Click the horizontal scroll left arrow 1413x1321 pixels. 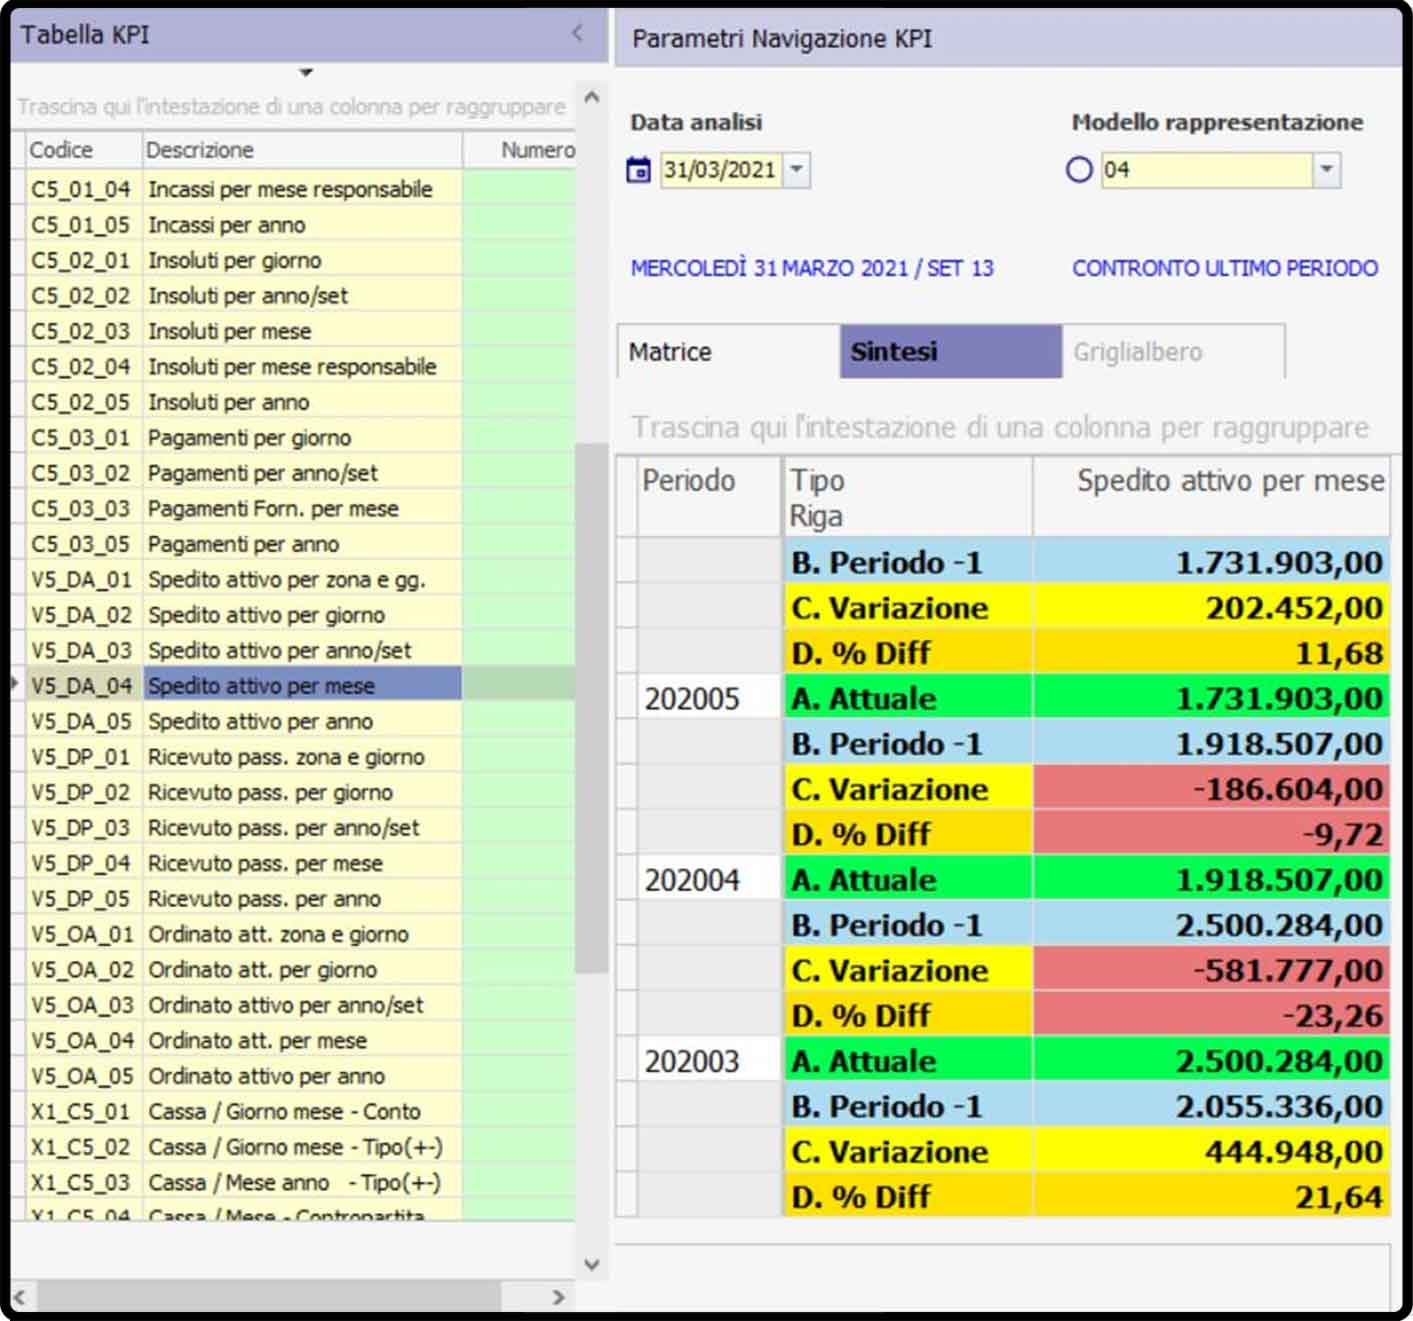click(19, 1297)
